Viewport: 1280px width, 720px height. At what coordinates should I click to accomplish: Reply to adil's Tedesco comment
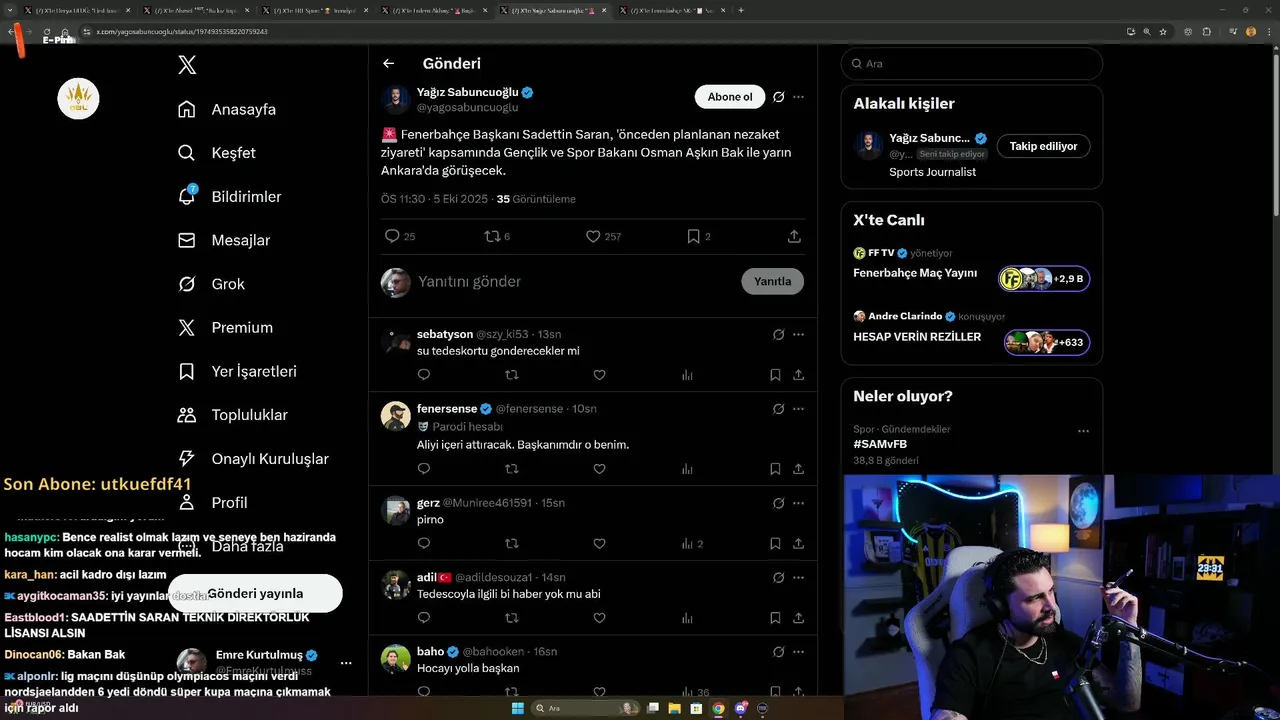[424, 618]
